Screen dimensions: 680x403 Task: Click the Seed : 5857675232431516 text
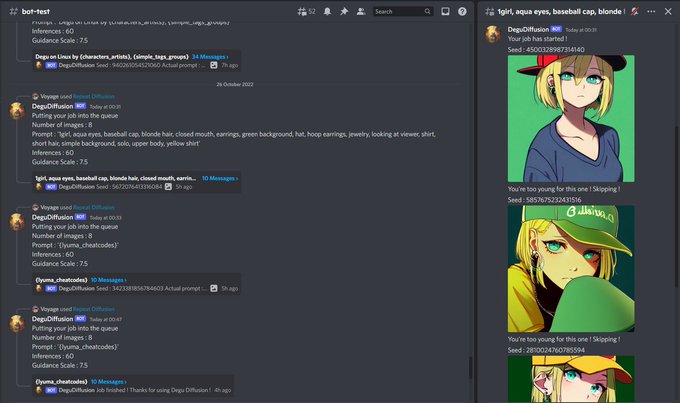click(544, 200)
